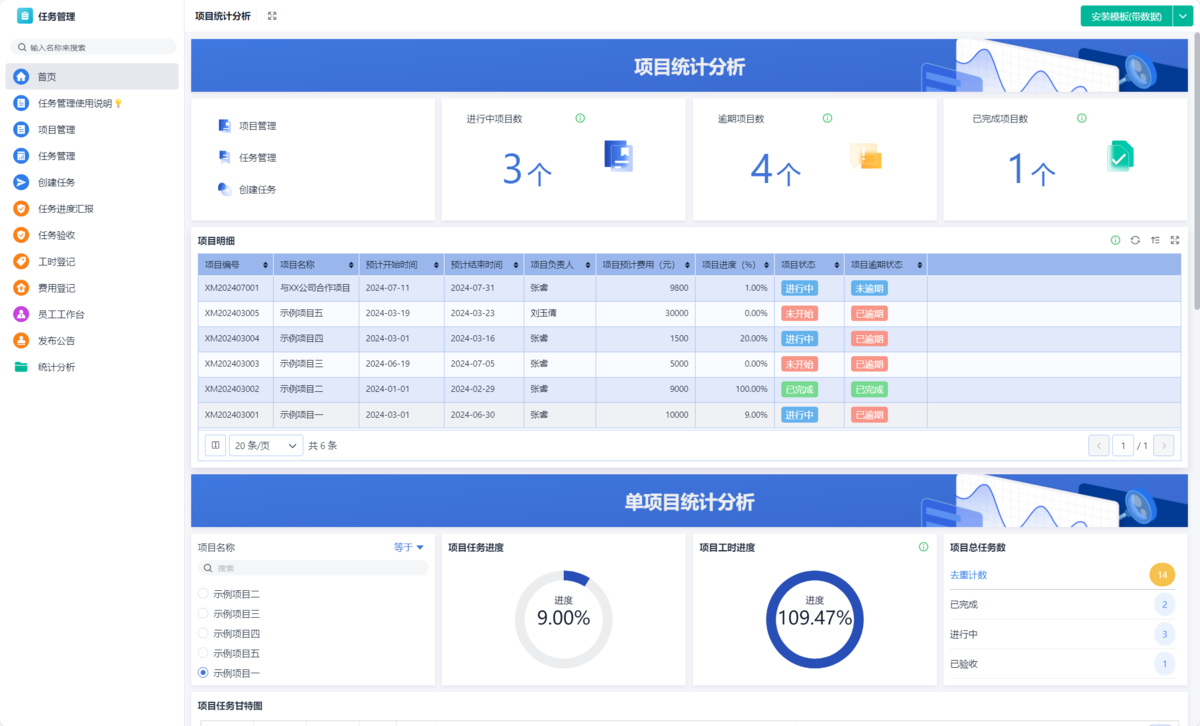Open 员工工作台 menu item
The image size is (1200, 726).
[92, 314]
